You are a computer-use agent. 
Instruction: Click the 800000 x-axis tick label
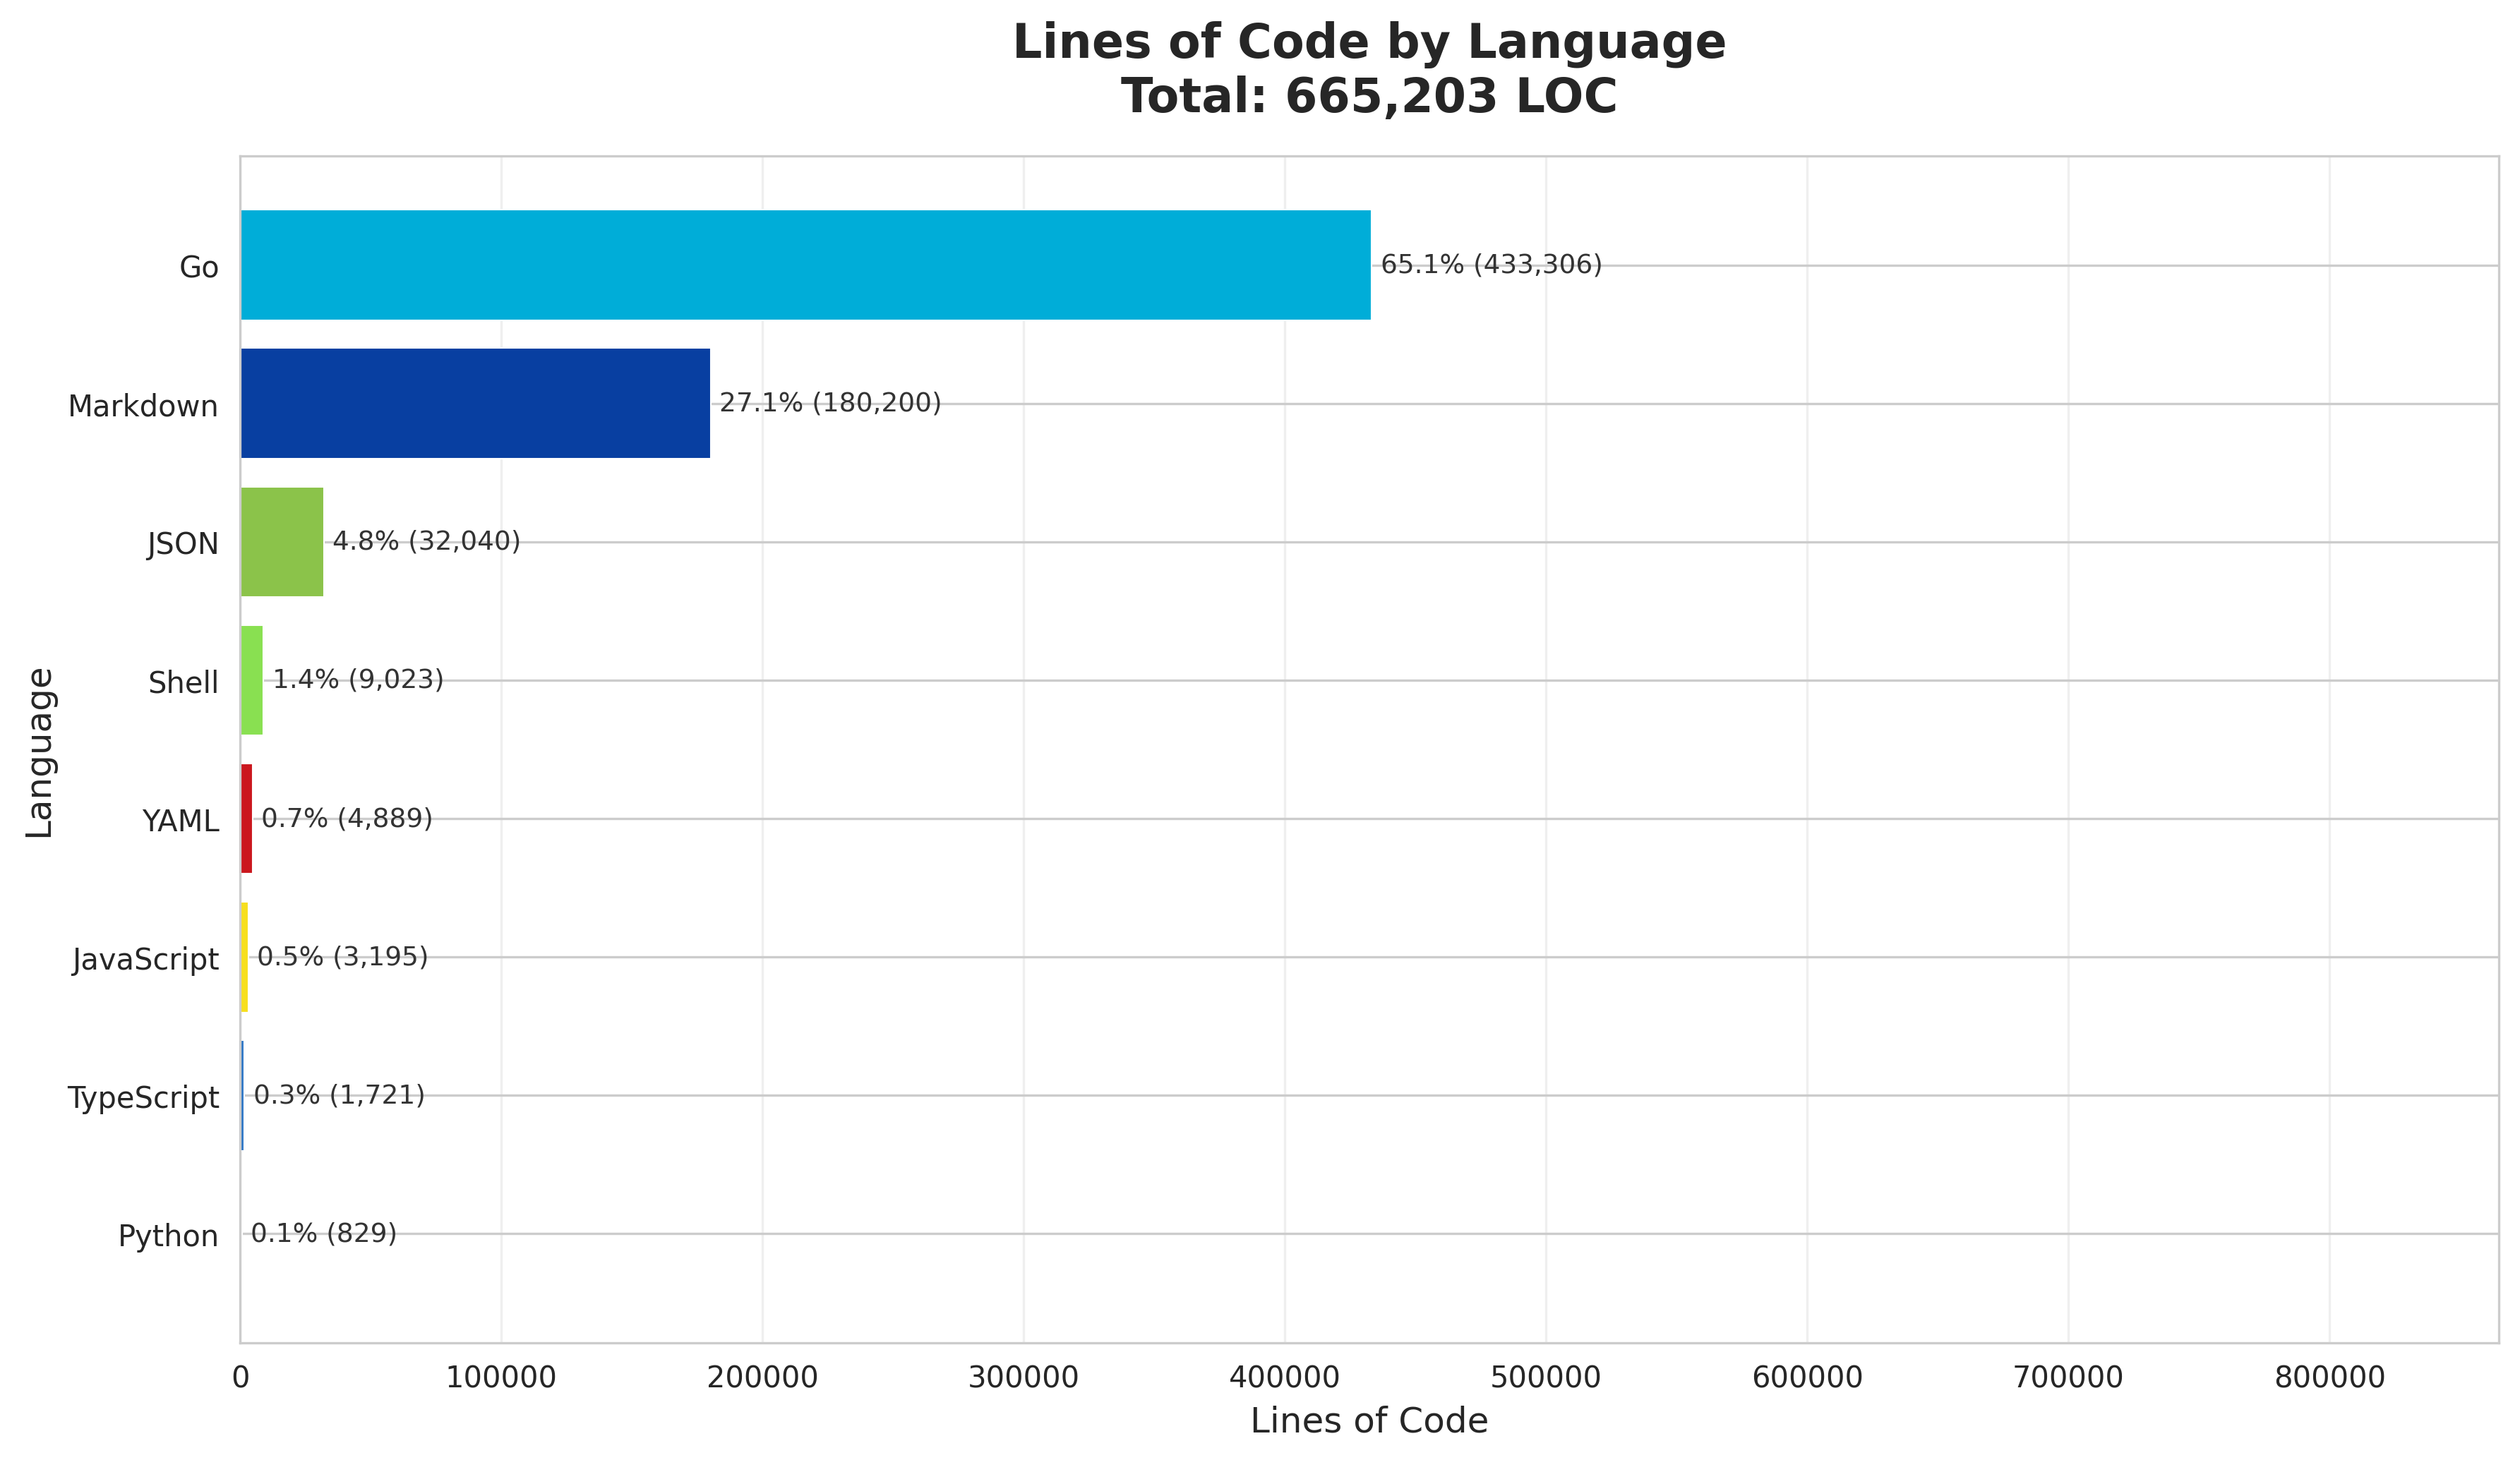pyautogui.click(x=2329, y=1378)
